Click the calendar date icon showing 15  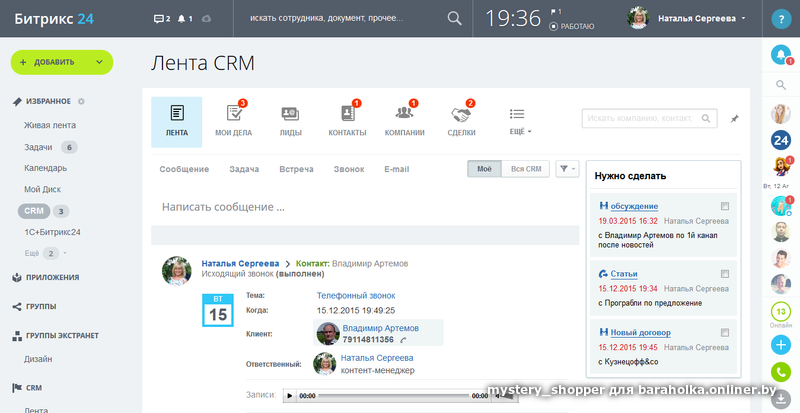(x=218, y=310)
